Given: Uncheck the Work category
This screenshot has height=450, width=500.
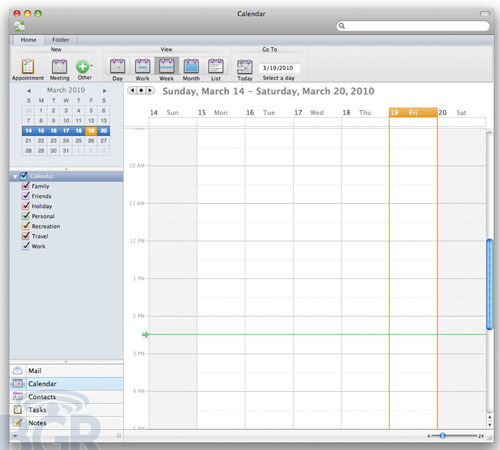Looking at the screenshot, I should pos(26,246).
